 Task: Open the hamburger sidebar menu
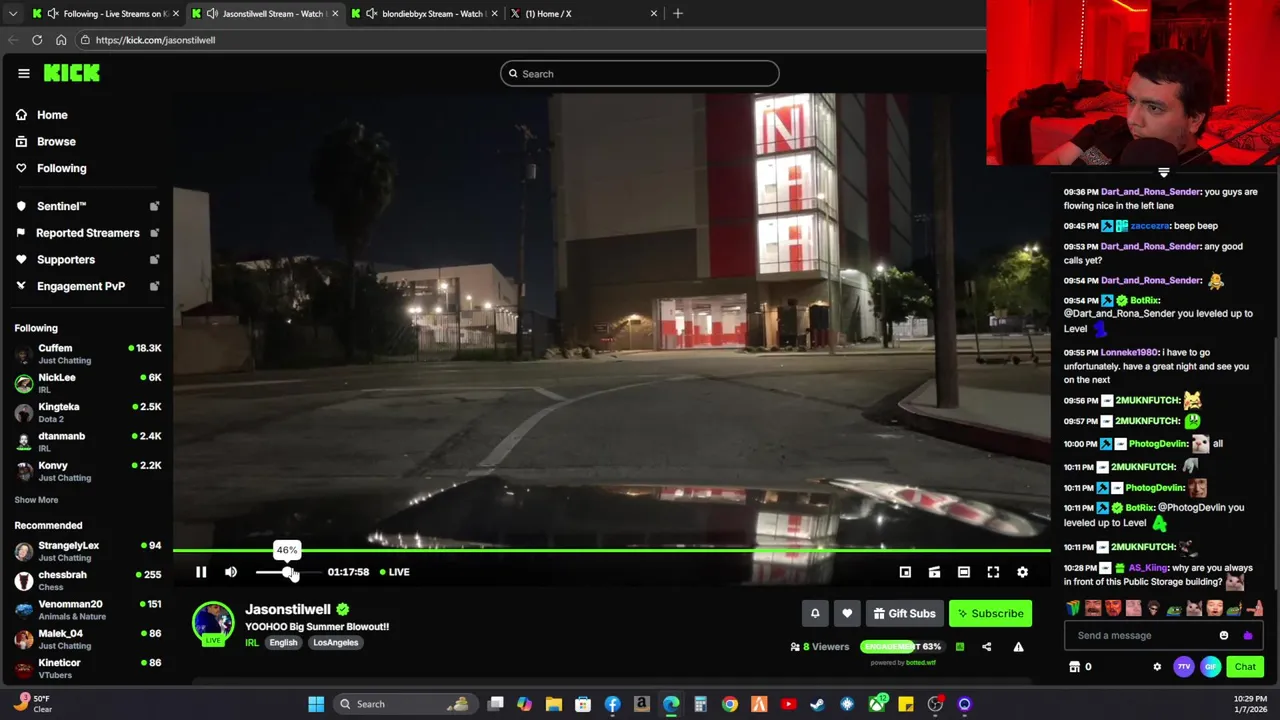click(x=24, y=73)
